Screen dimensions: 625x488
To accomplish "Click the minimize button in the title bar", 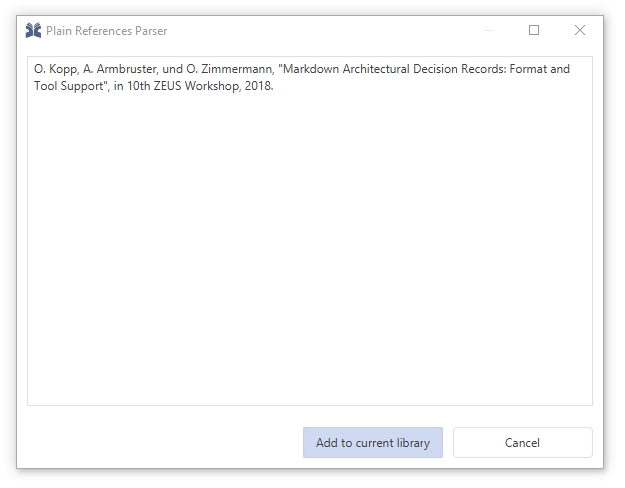I will (488, 31).
